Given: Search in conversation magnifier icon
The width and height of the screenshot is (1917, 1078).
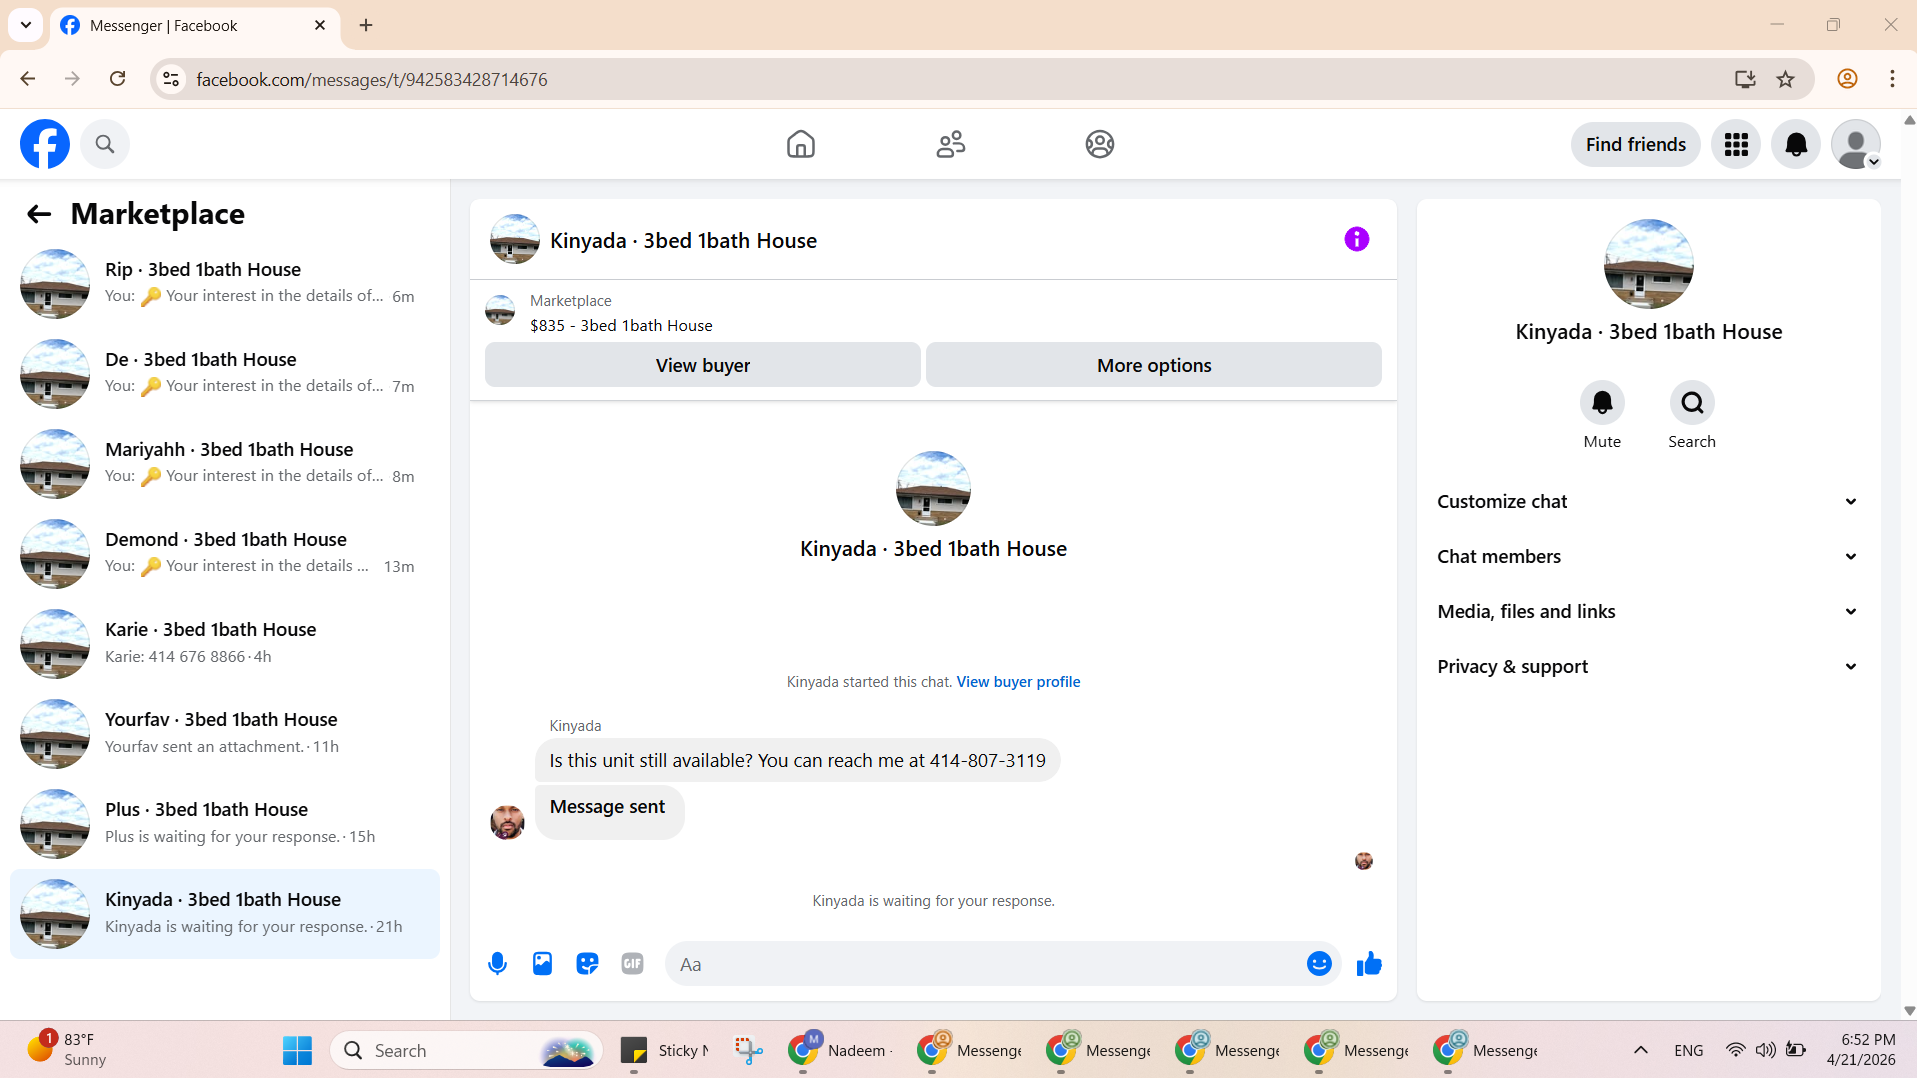Looking at the screenshot, I should pyautogui.click(x=1692, y=403).
